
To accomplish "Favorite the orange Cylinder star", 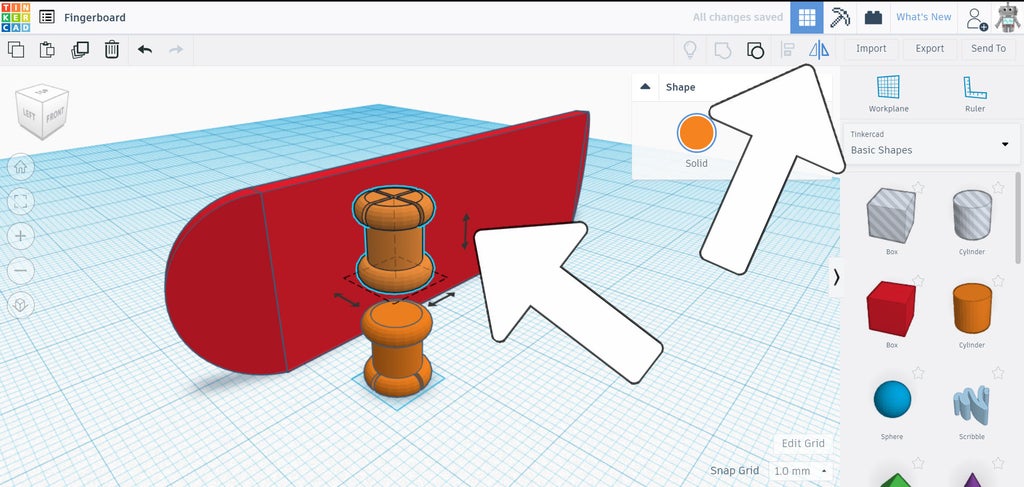I will [x=998, y=281].
